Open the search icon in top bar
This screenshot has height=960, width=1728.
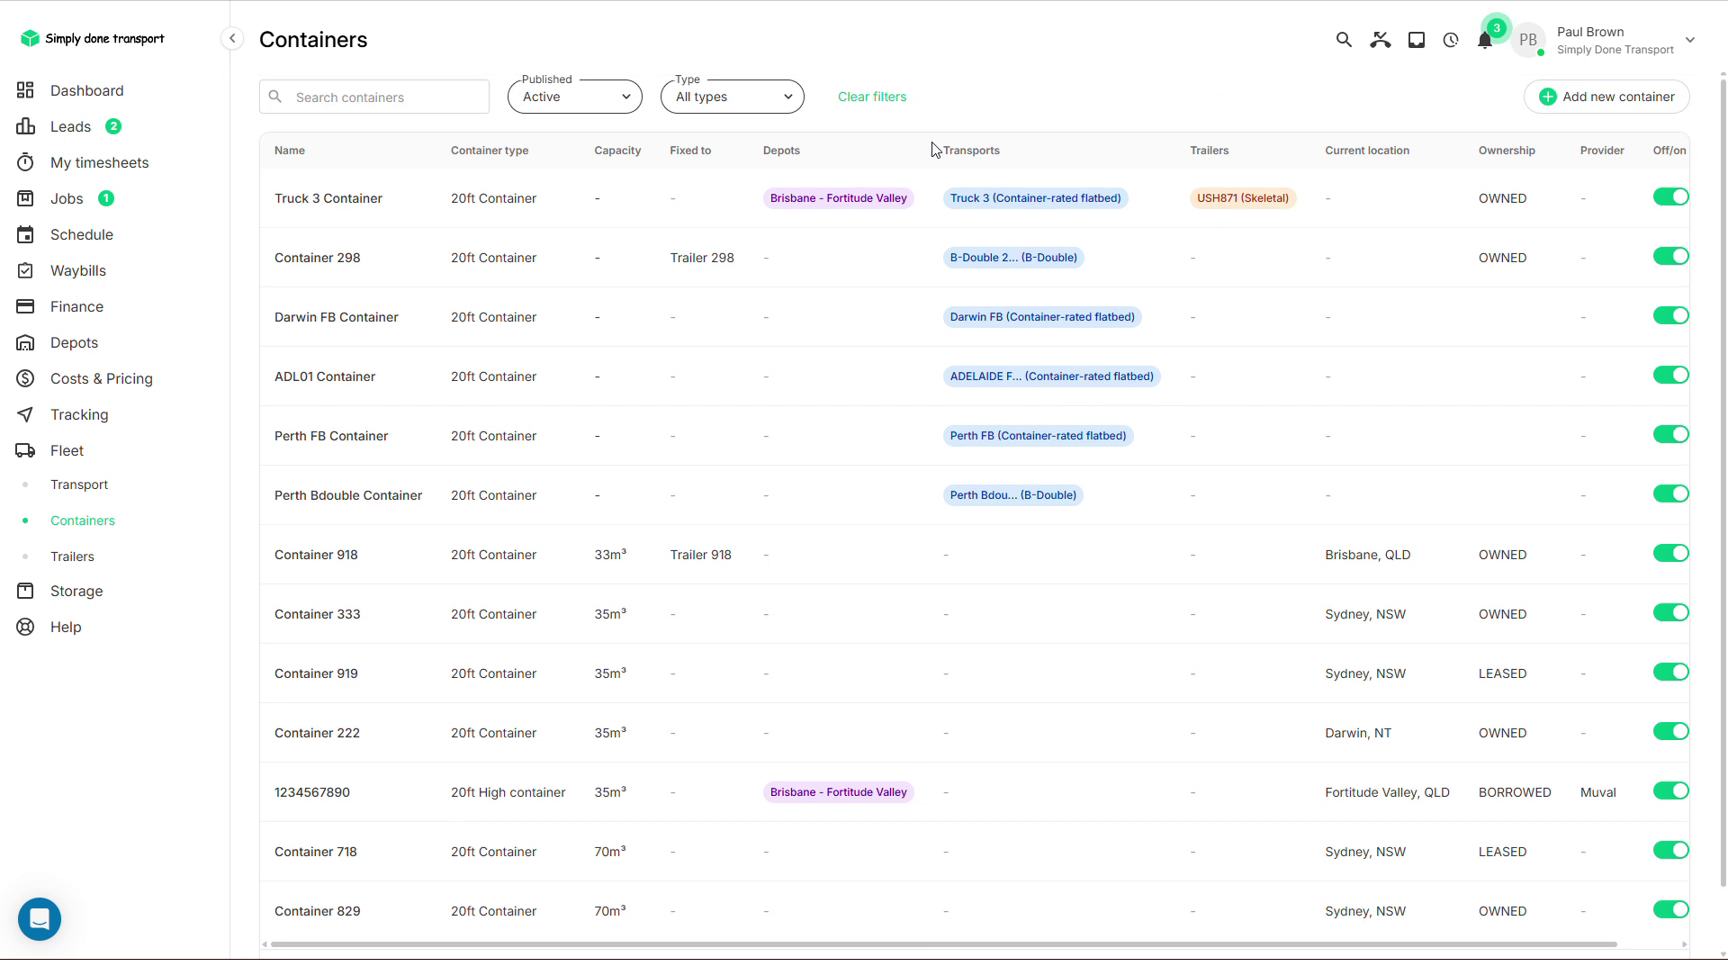(1344, 40)
